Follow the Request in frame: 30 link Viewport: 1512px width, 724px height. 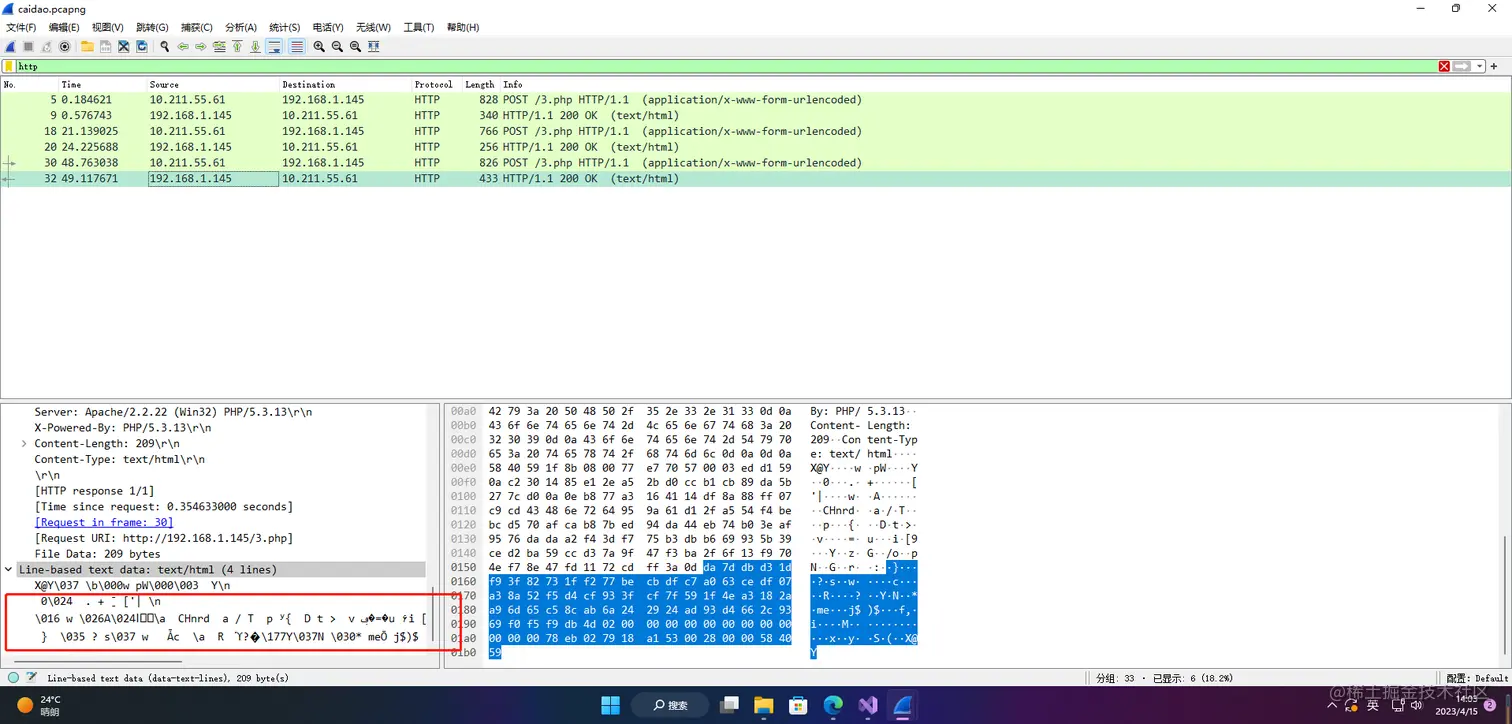(x=104, y=522)
